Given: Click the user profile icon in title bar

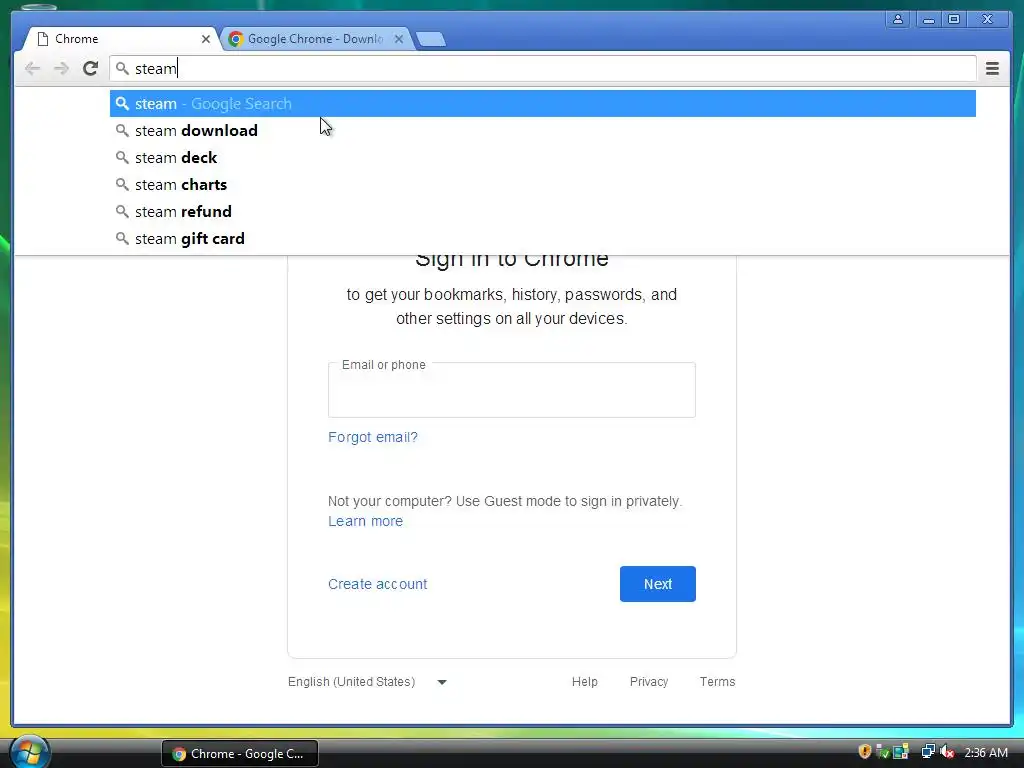Looking at the screenshot, I should (898, 19).
